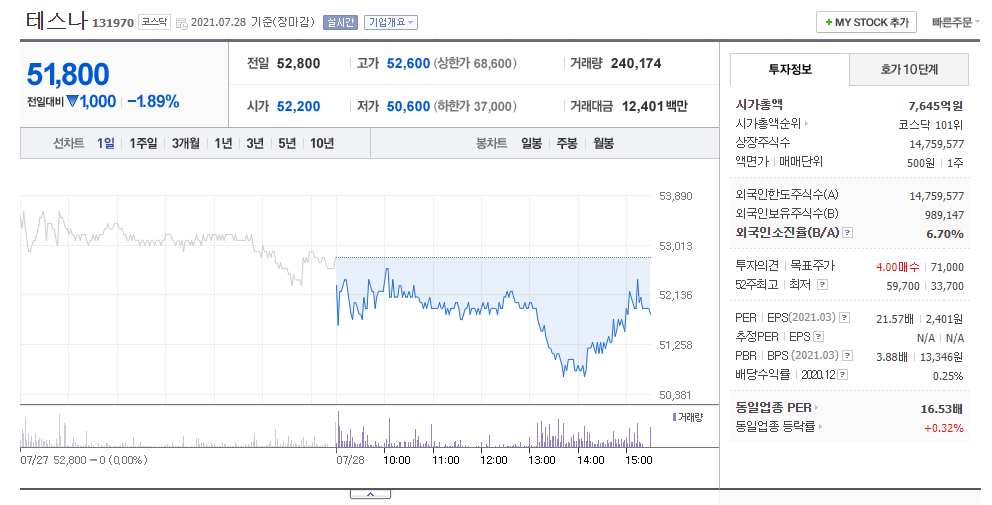
Task: Click the 코스닥 101위 ranking value
Action: tap(931, 125)
